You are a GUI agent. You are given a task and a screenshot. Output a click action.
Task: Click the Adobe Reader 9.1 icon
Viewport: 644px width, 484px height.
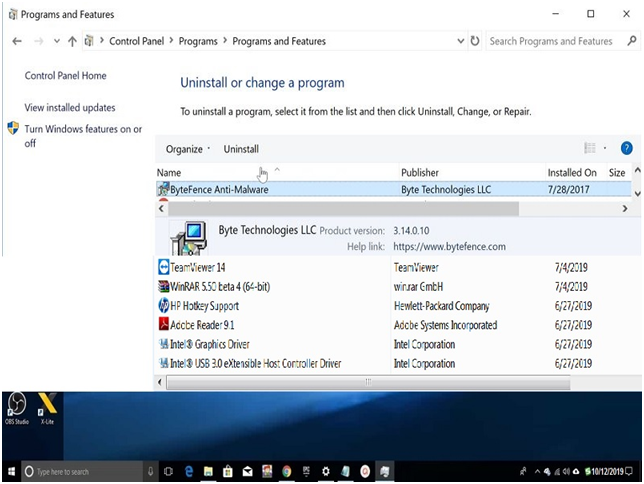(163, 324)
